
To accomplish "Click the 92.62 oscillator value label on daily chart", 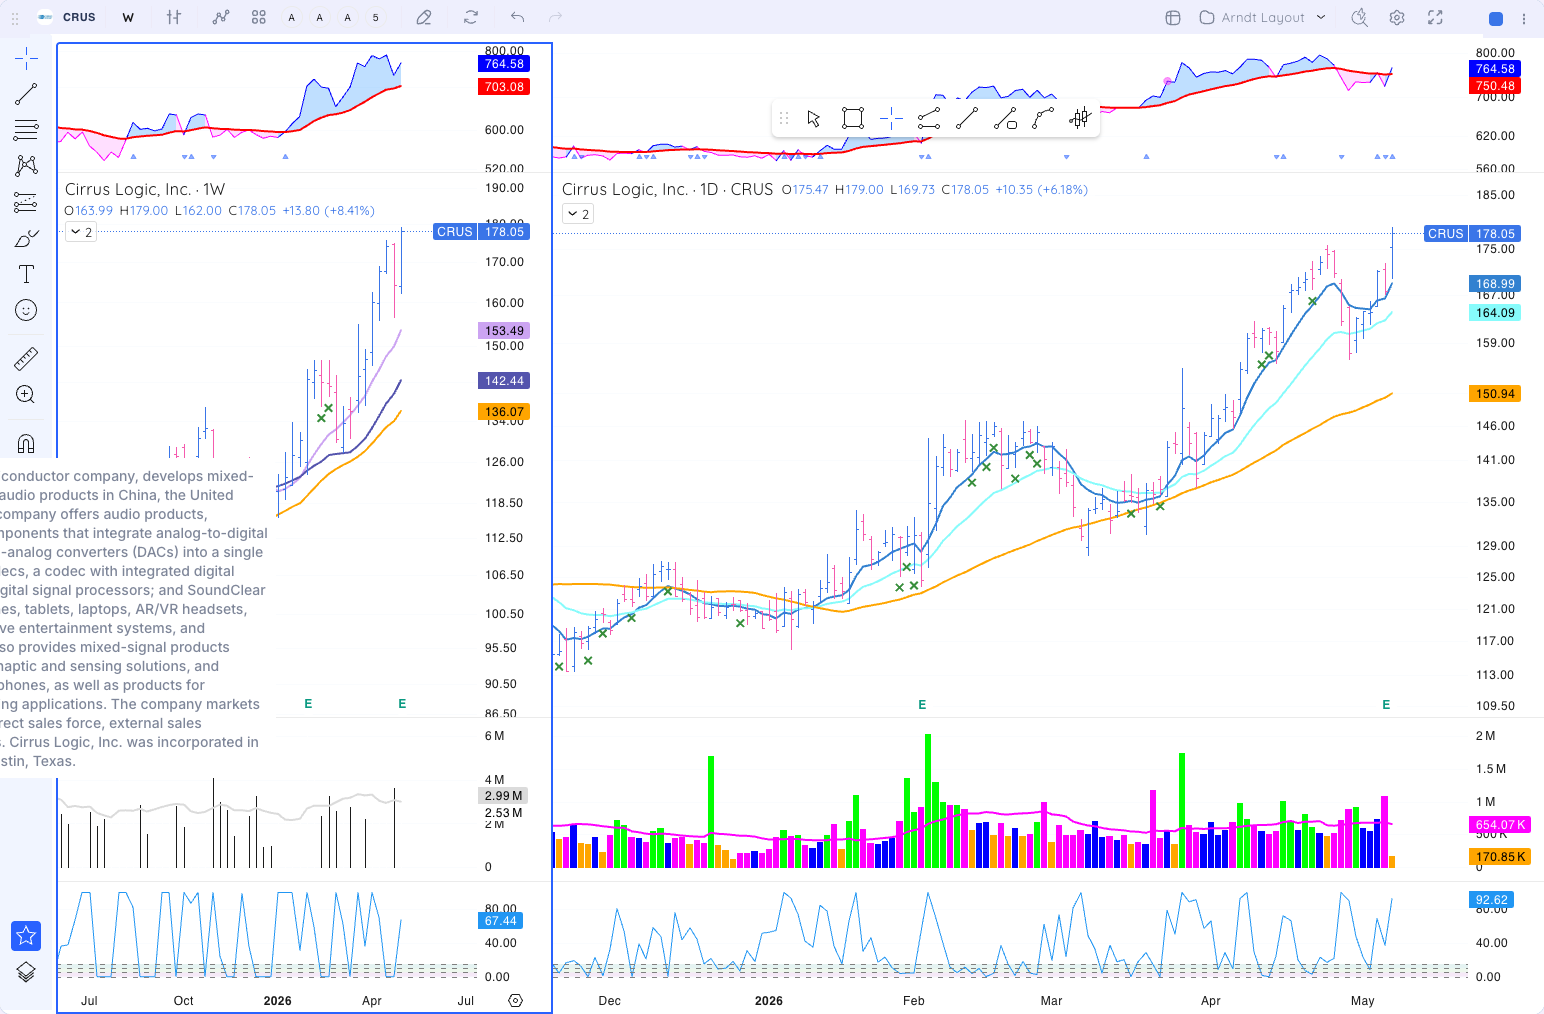I will click(x=1492, y=899).
